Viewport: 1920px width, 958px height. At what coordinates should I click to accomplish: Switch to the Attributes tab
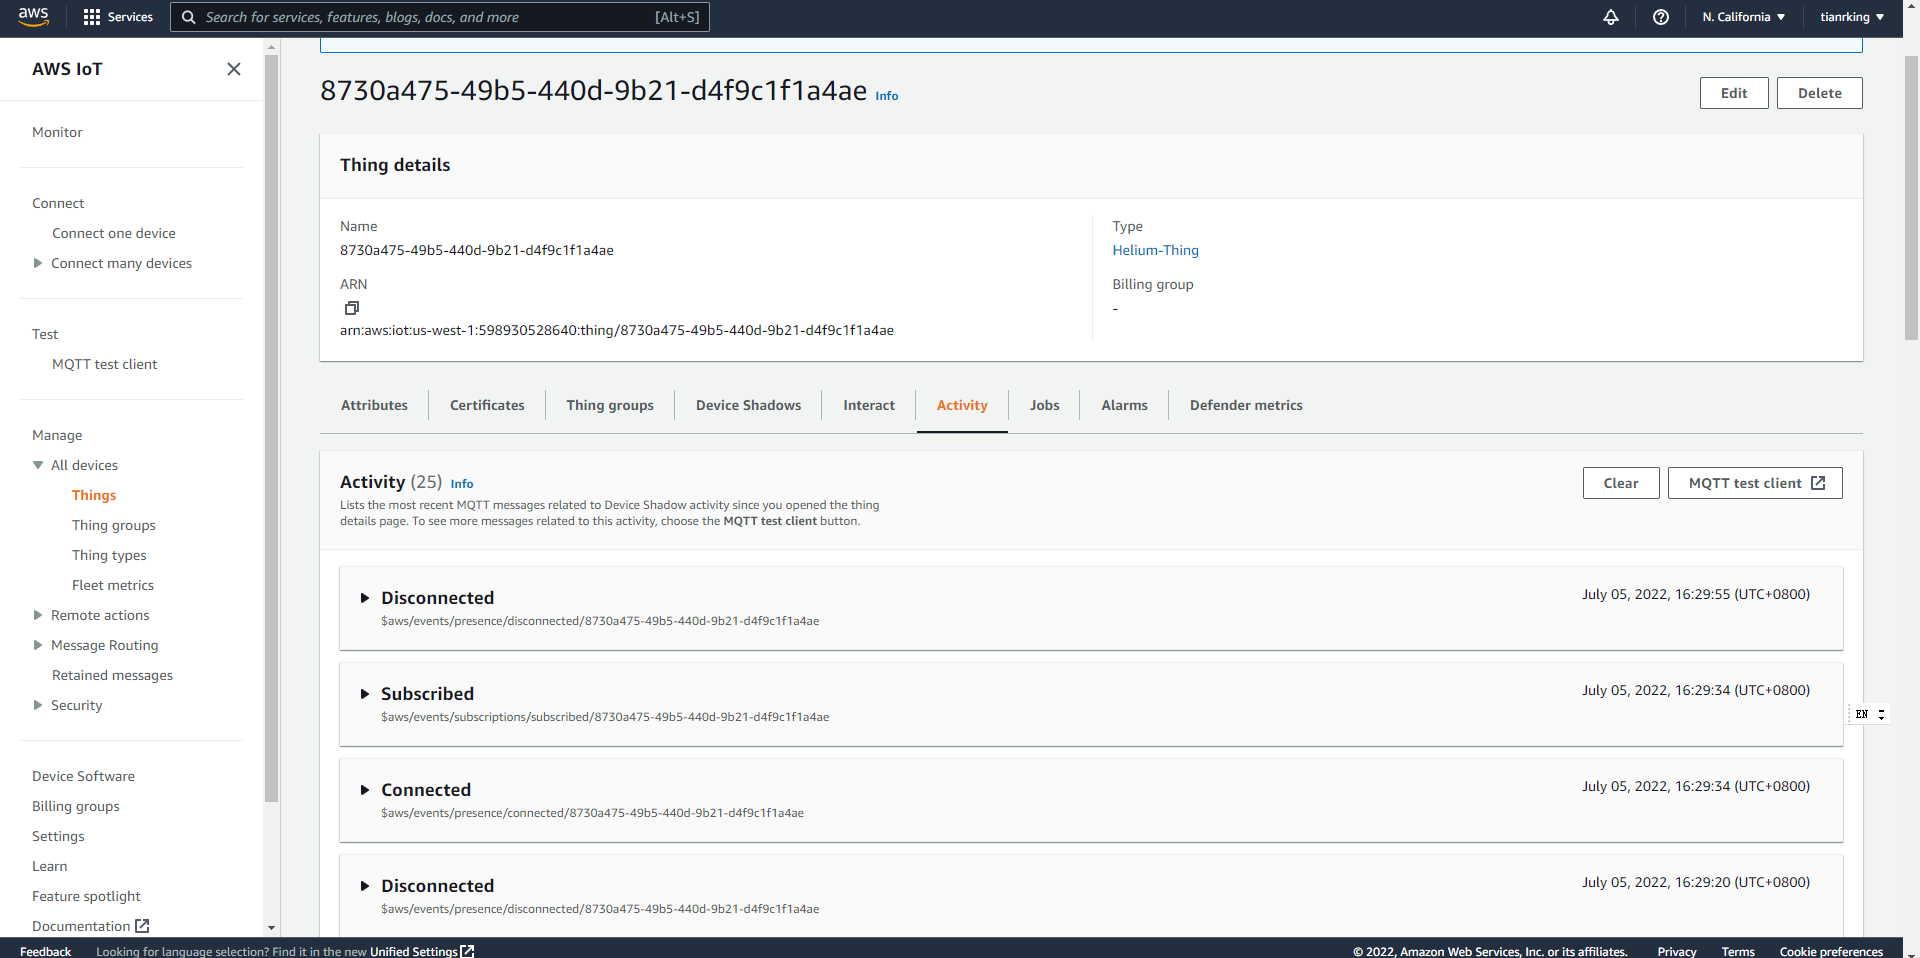click(x=374, y=405)
